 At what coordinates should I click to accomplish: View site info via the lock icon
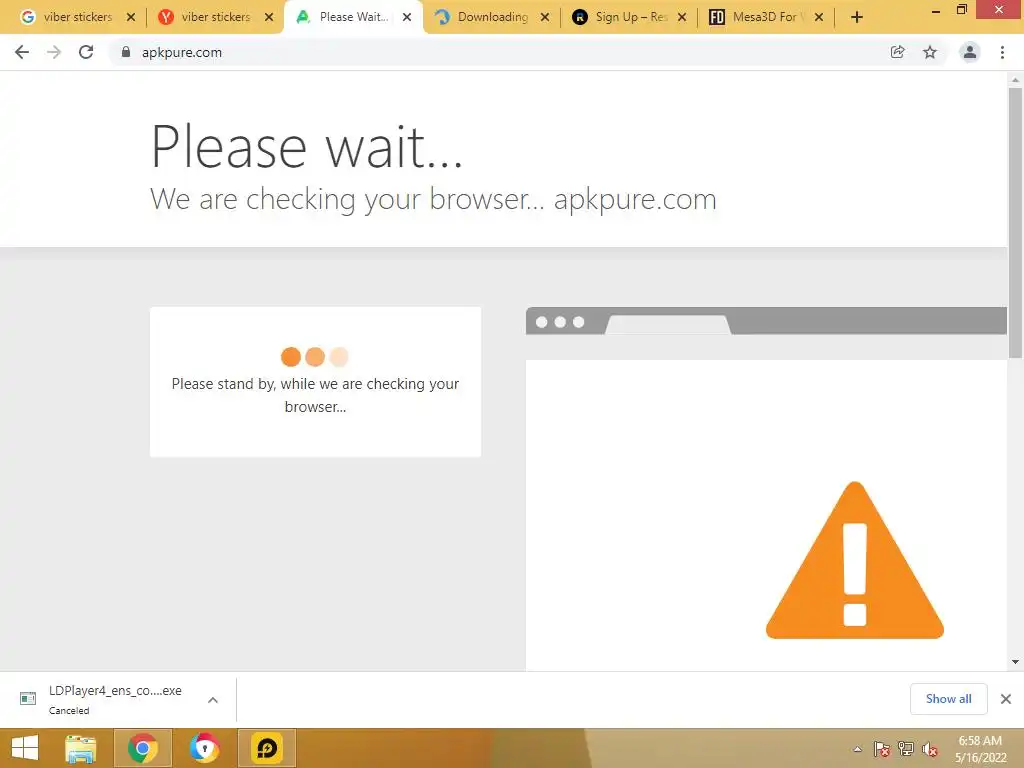pos(126,52)
